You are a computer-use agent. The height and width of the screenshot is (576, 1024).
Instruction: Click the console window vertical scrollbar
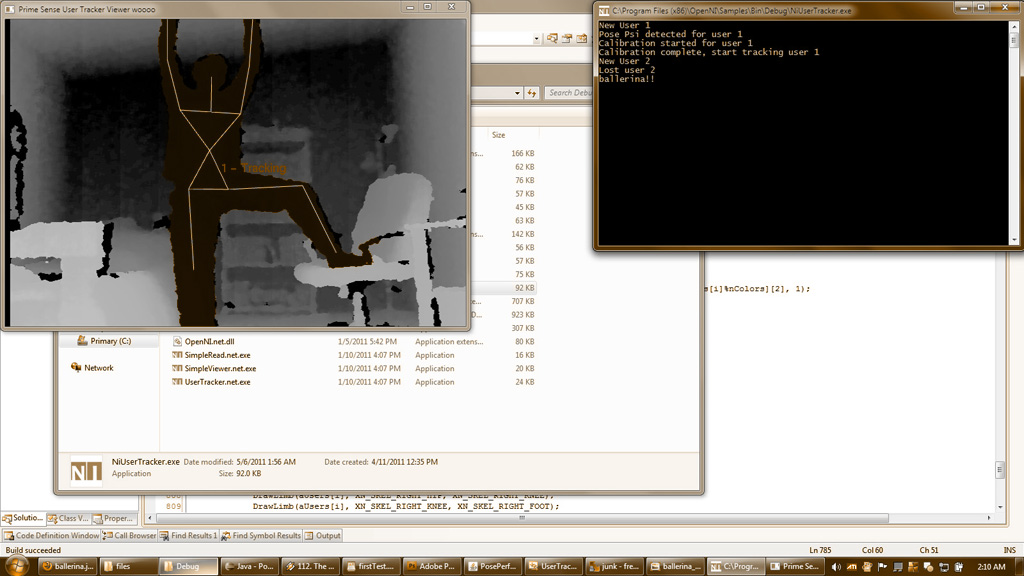click(x=1015, y=130)
